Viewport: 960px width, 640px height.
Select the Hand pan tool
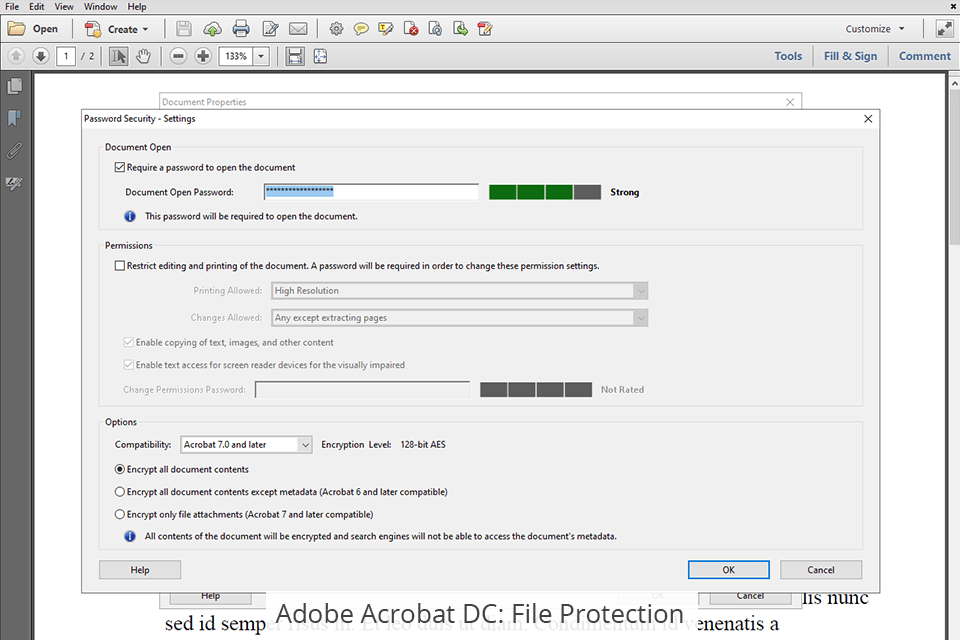click(x=143, y=56)
